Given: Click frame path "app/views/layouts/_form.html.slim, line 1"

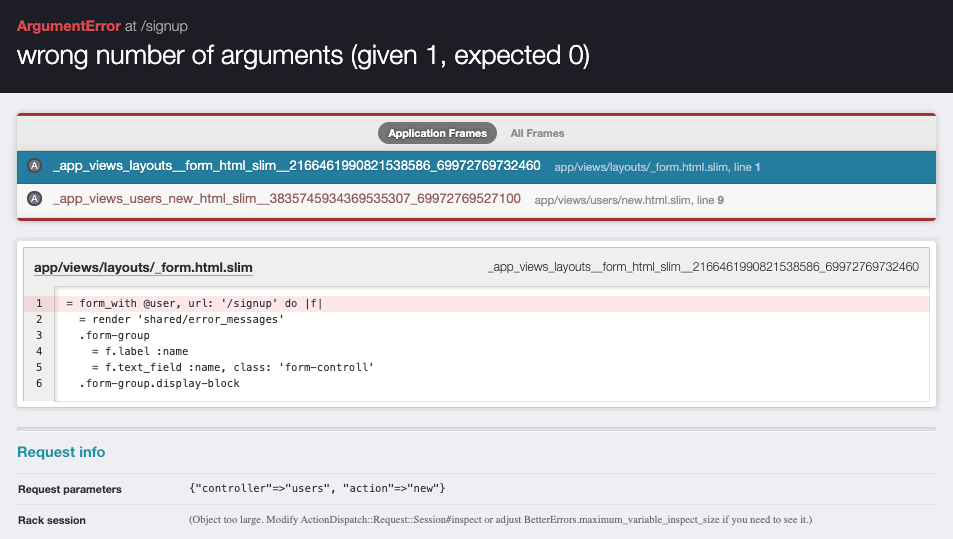Looking at the screenshot, I should coord(657,167).
